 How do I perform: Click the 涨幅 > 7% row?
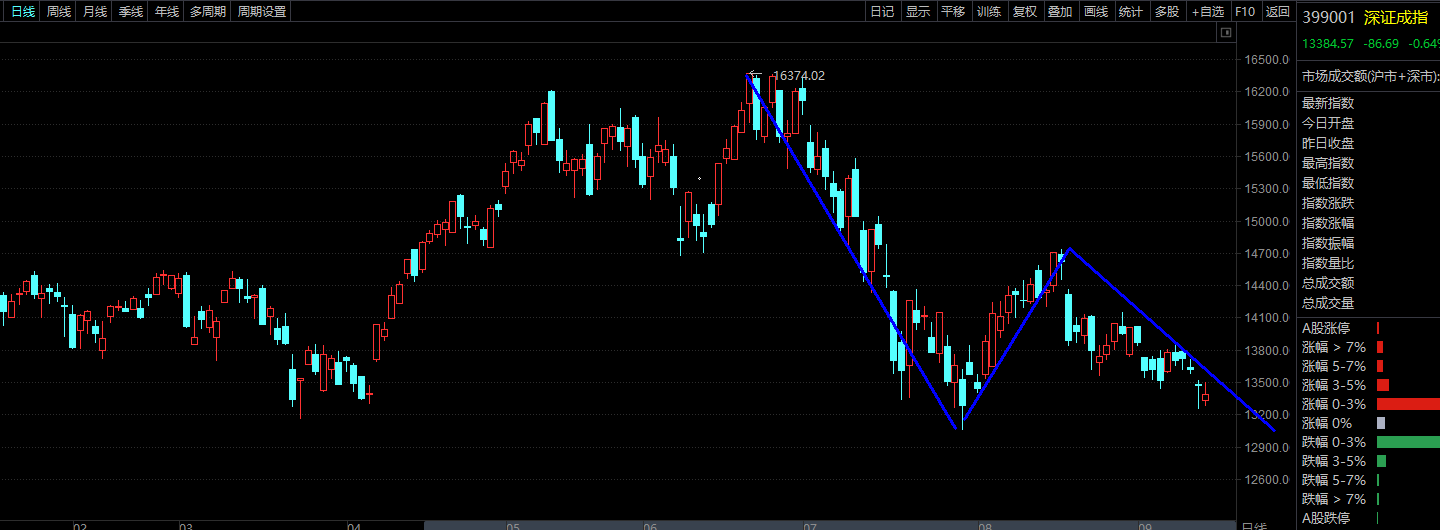(1370, 347)
